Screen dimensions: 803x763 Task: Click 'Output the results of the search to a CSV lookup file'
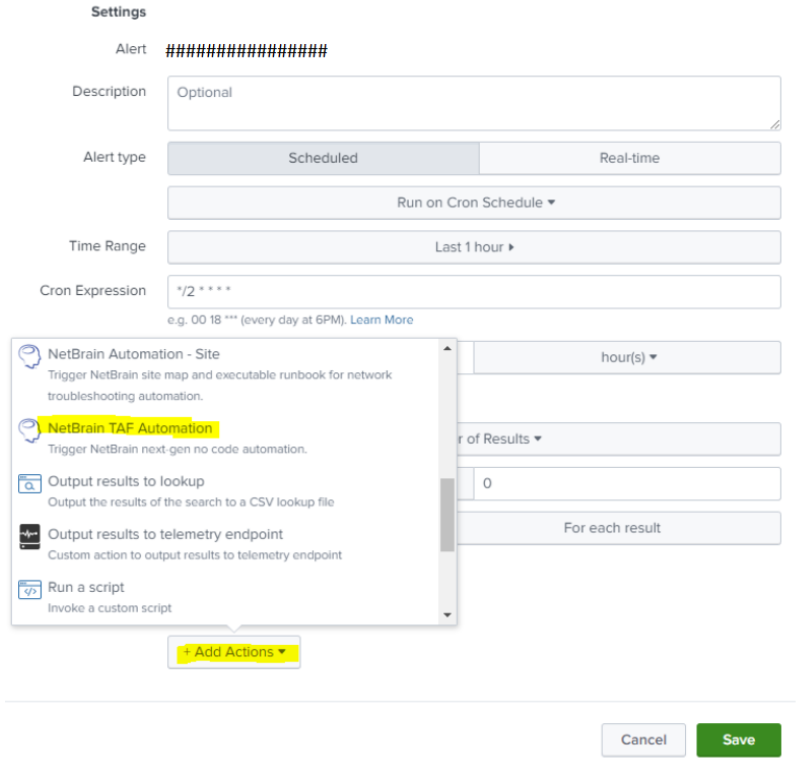[191, 502]
